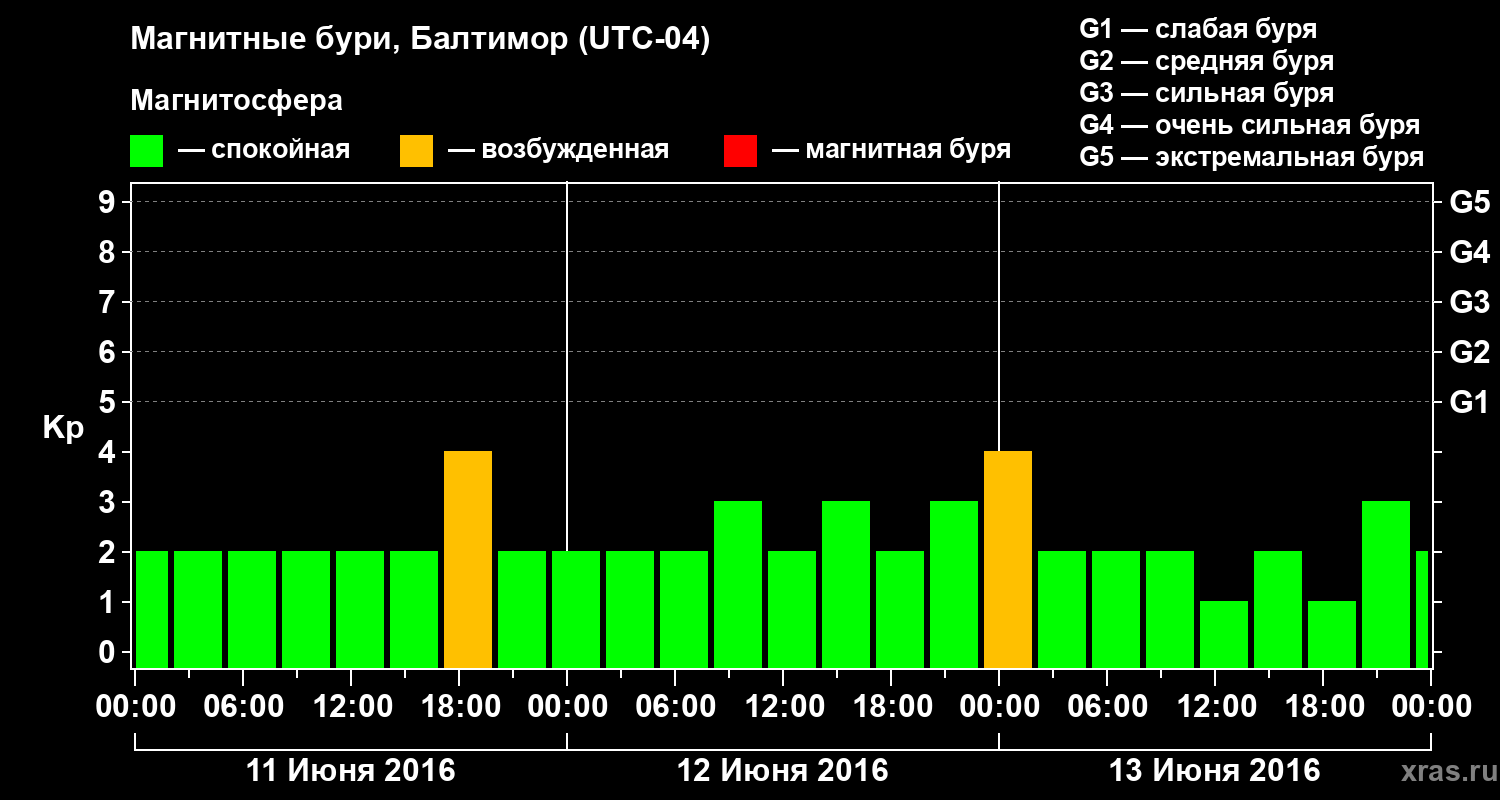The height and width of the screenshot is (800, 1500).
Task: Click the '18:00' time label for 11 Июня
Action: pos(459,707)
